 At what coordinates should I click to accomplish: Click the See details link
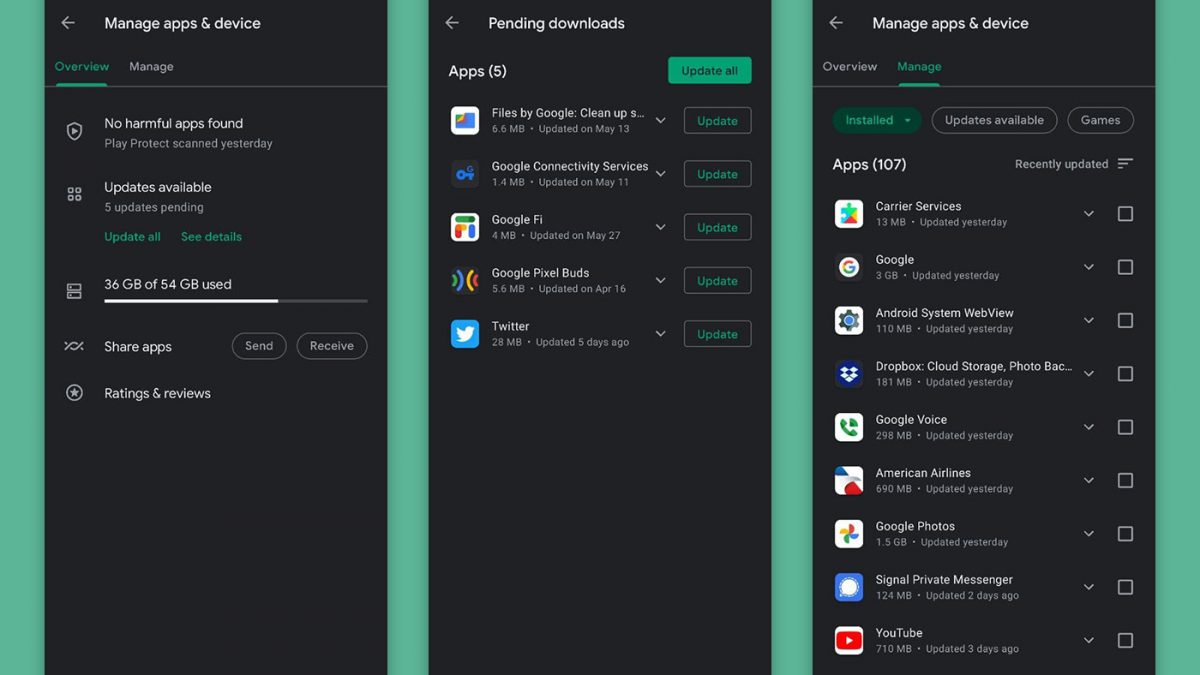[211, 237]
